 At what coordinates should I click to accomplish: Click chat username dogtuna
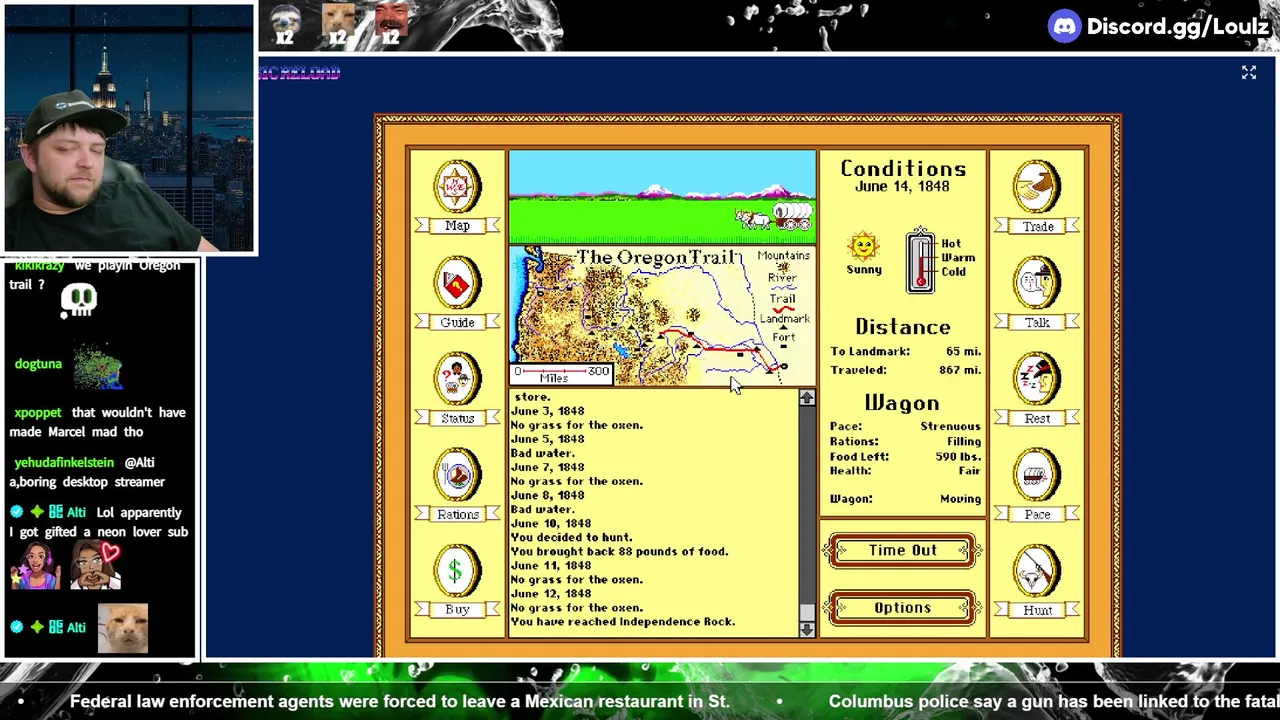coord(38,364)
